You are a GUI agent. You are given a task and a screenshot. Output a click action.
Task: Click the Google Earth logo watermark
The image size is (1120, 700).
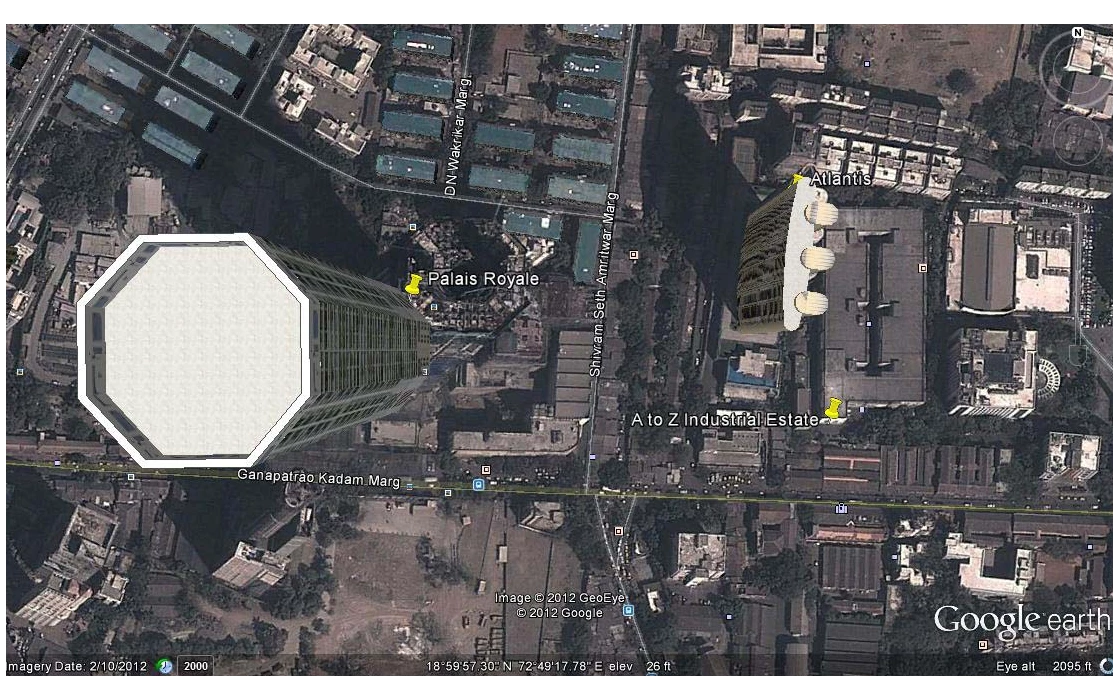(x=1021, y=620)
